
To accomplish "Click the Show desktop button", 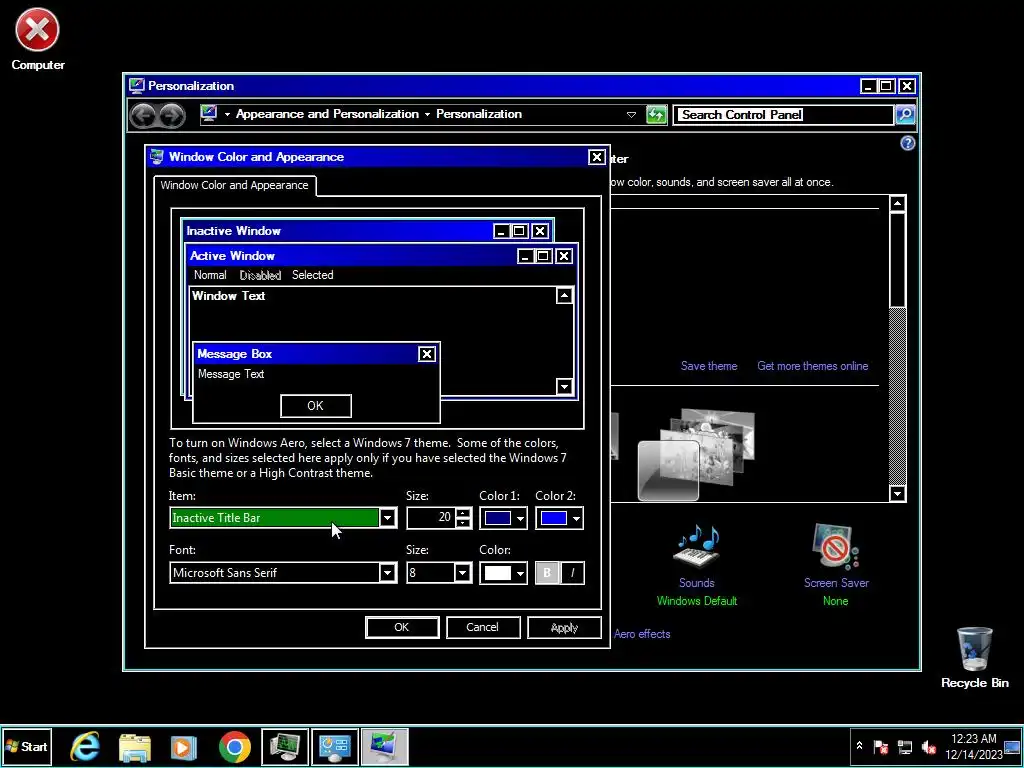I will 1013,746.
